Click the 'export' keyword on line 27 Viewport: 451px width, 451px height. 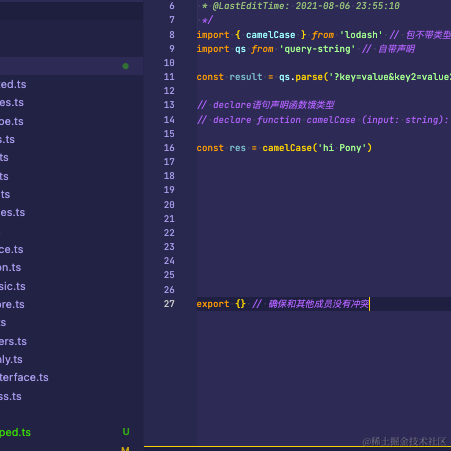[213, 304]
